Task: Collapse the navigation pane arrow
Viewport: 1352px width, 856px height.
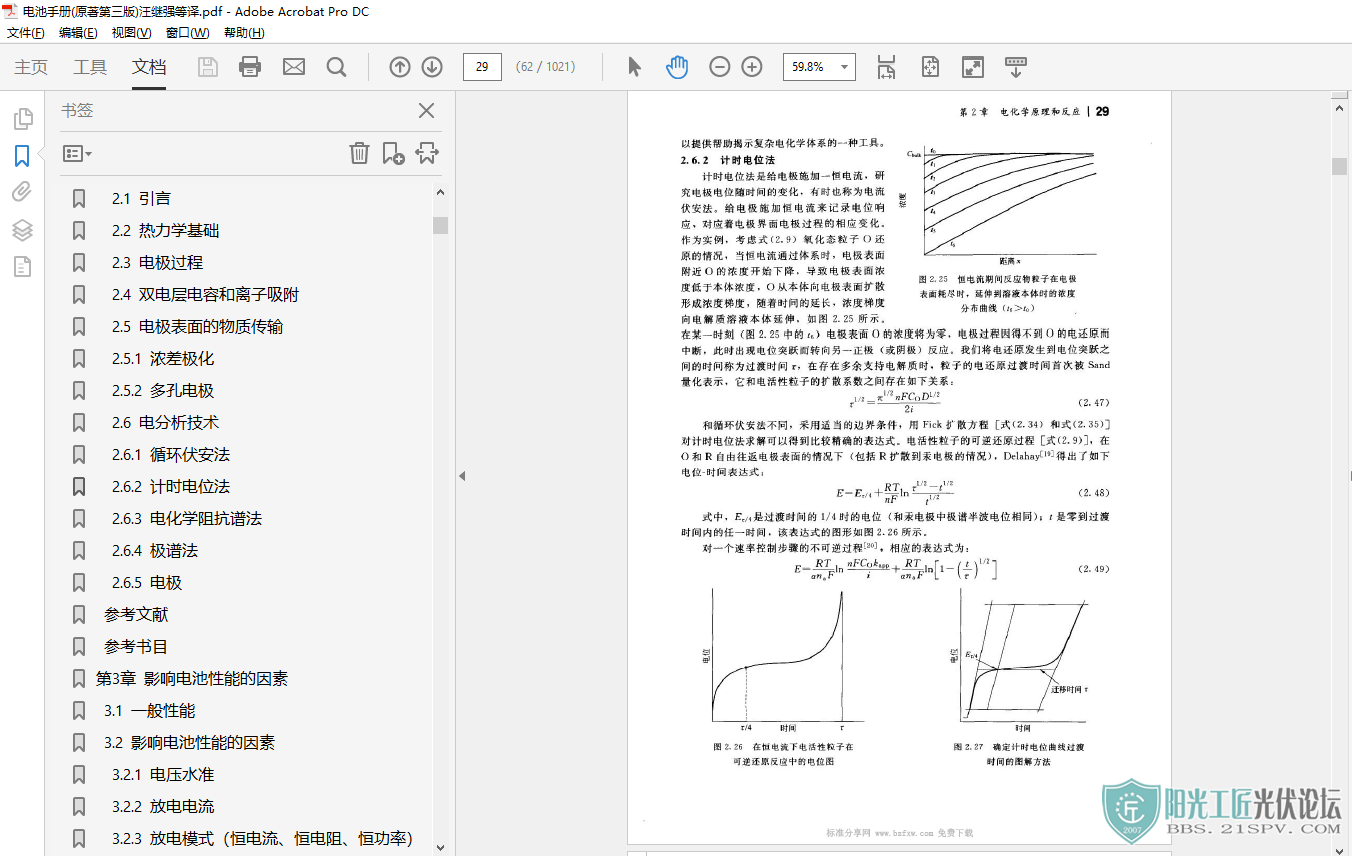Action: click(x=462, y=476)
